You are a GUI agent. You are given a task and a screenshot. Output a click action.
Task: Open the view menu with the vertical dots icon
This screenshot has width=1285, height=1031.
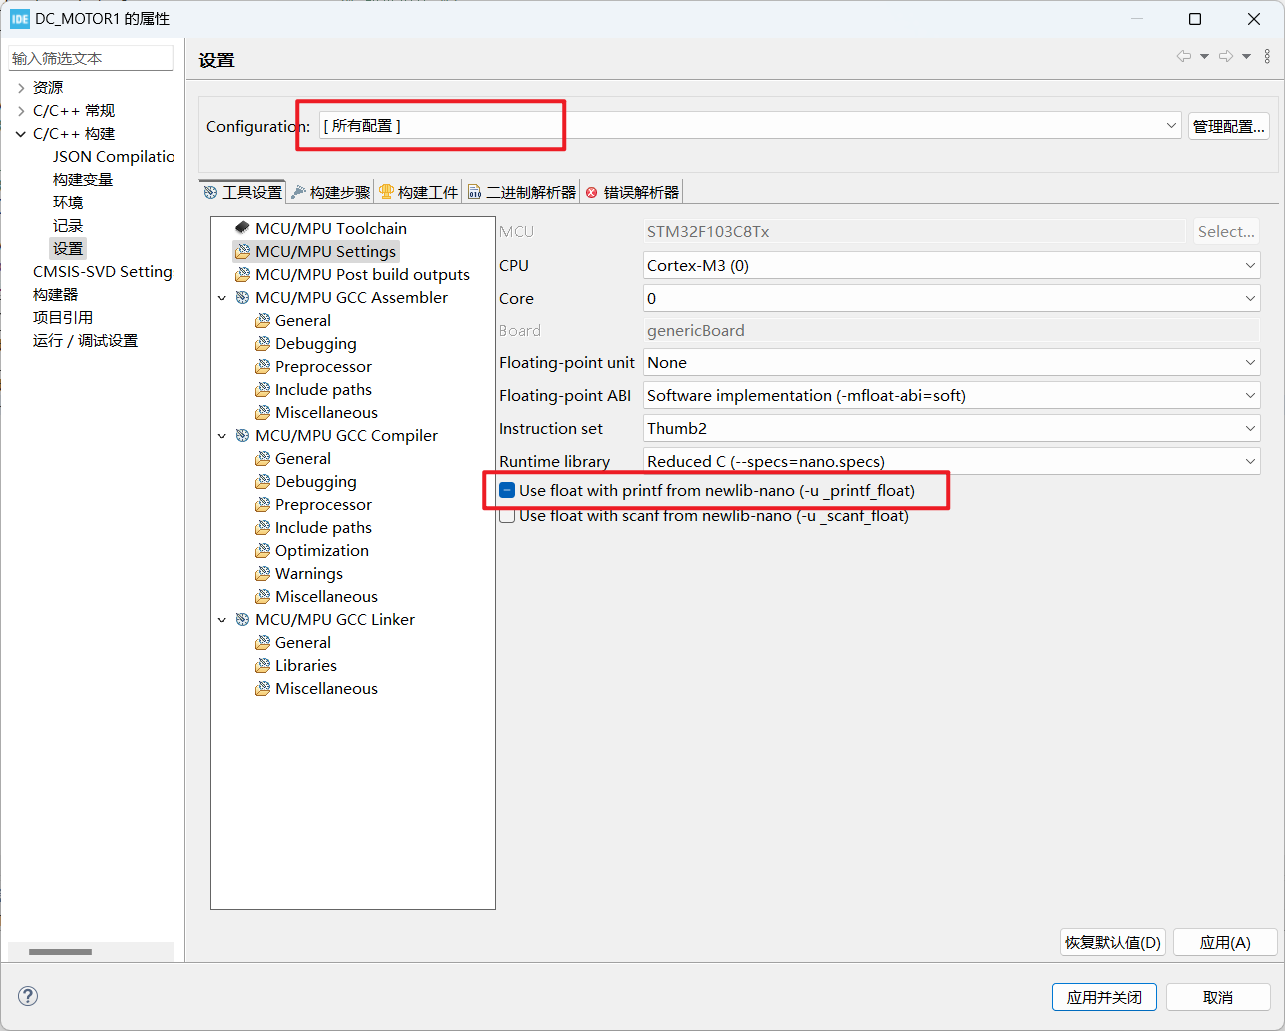[1267, 56]
